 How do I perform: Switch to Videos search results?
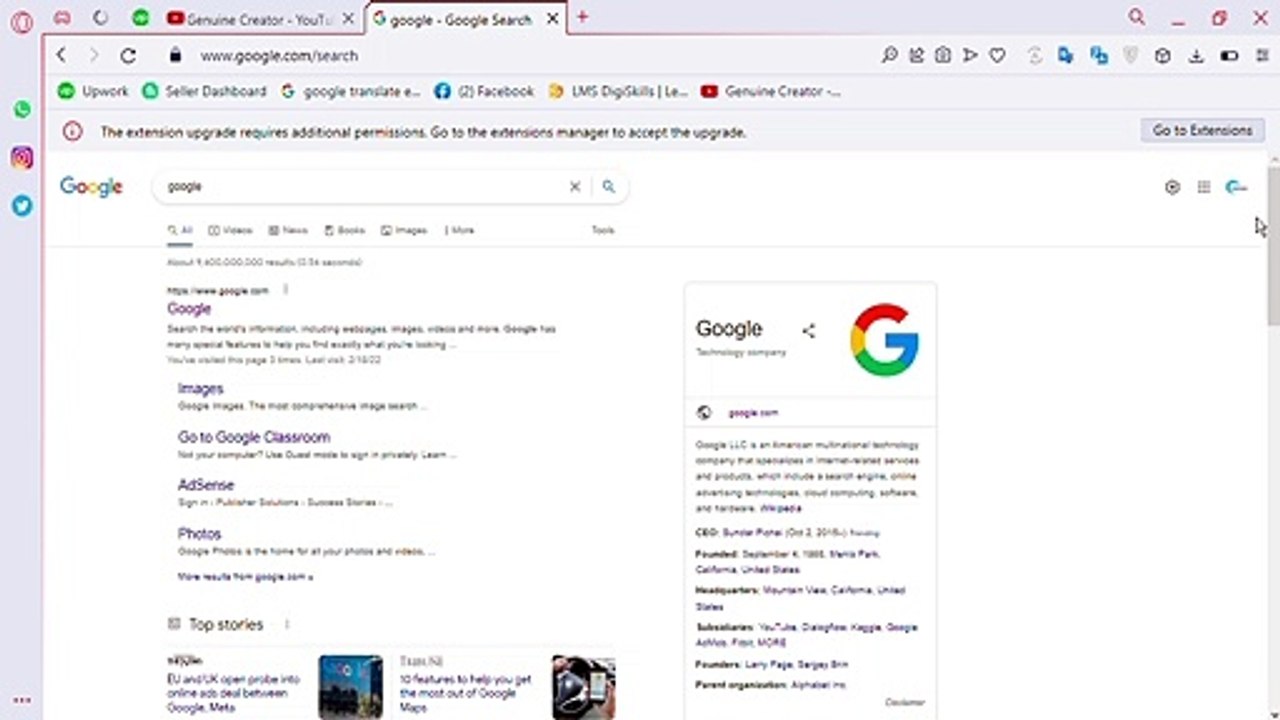coord(230,230)
